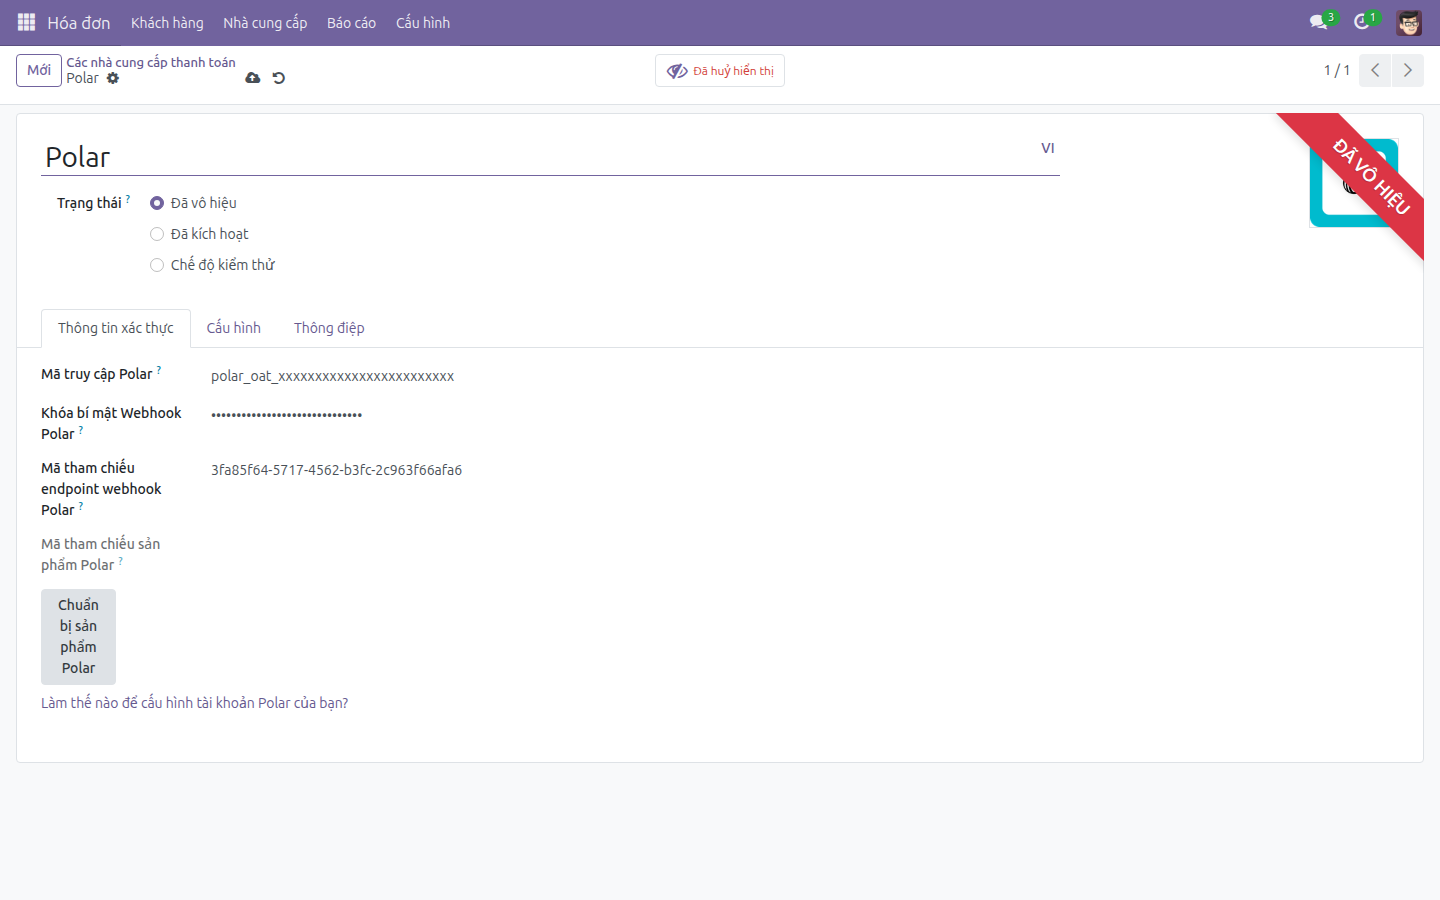Open the Khách hàng menu
The width and height of the screenshot is (1440, 900).
click(167, 22)
